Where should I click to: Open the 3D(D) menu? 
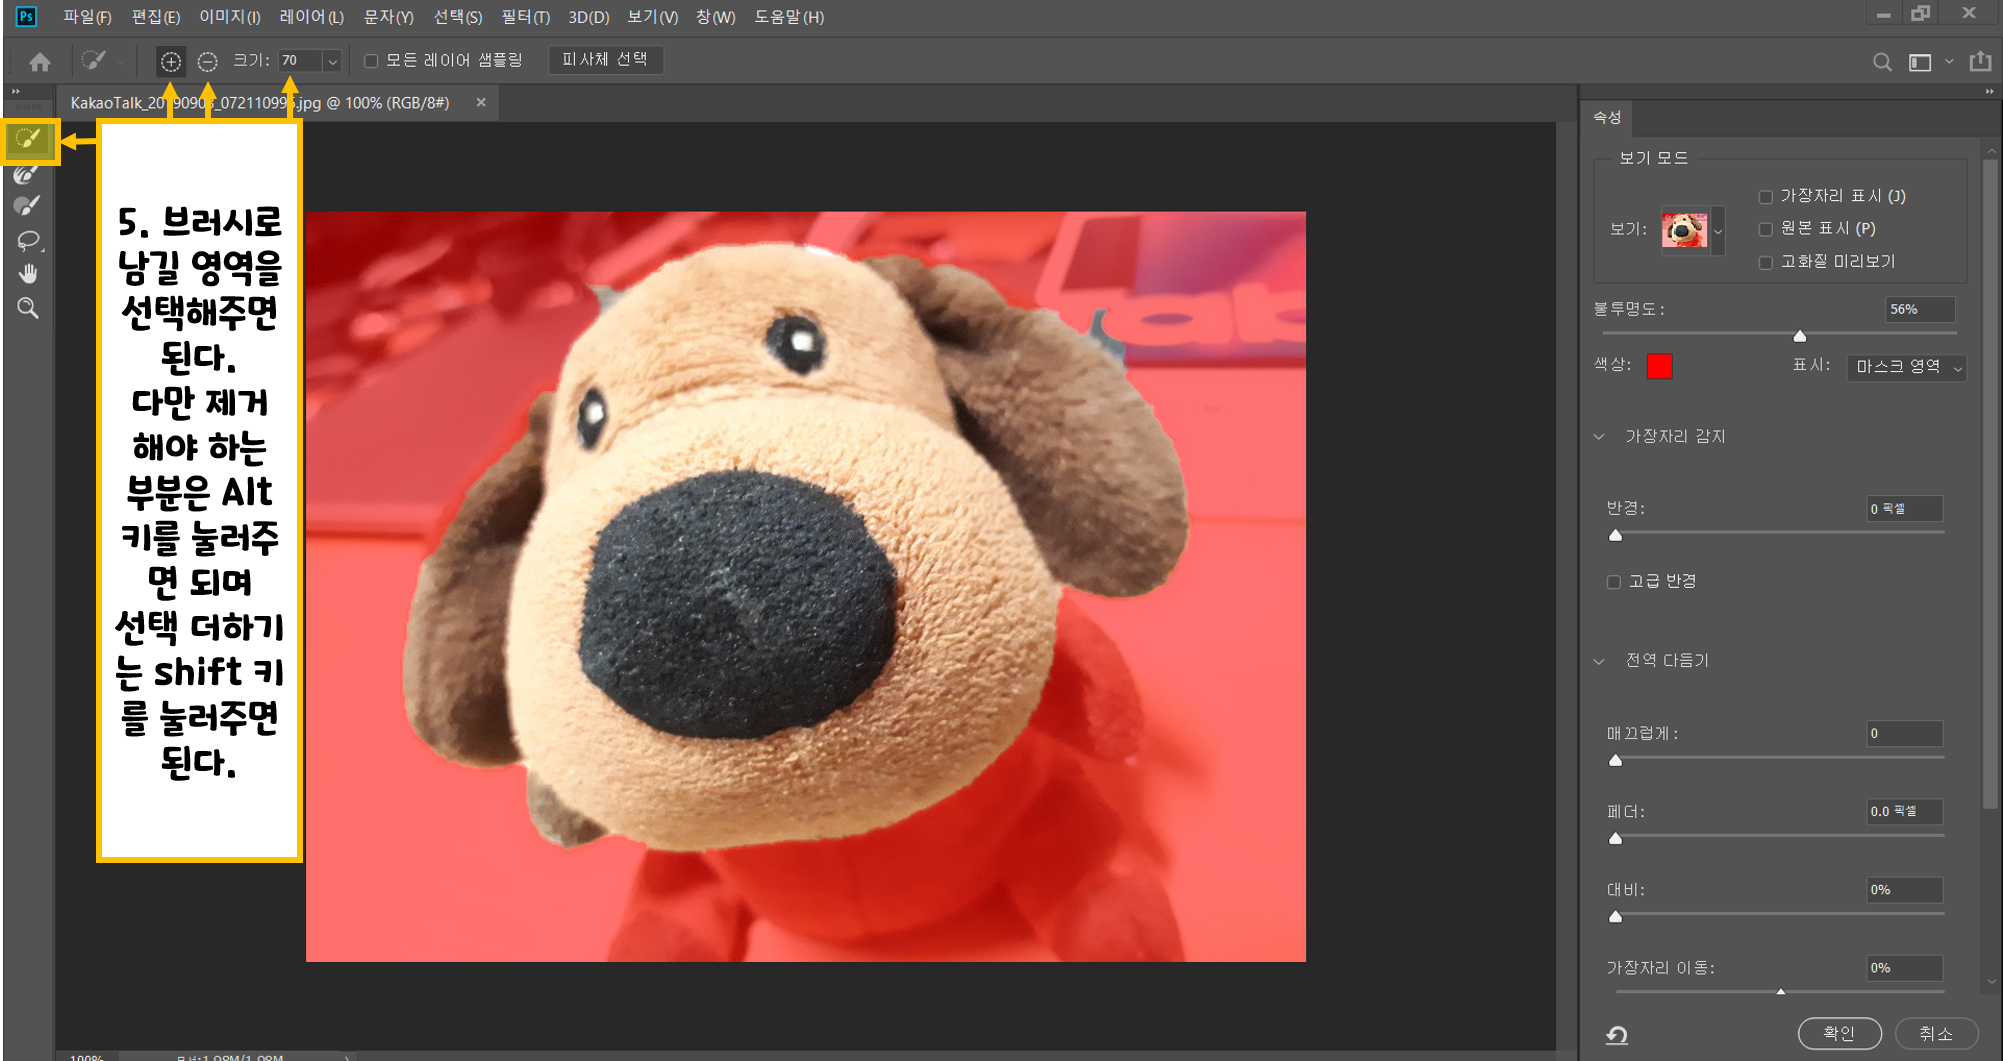click(x=589, y=17)
